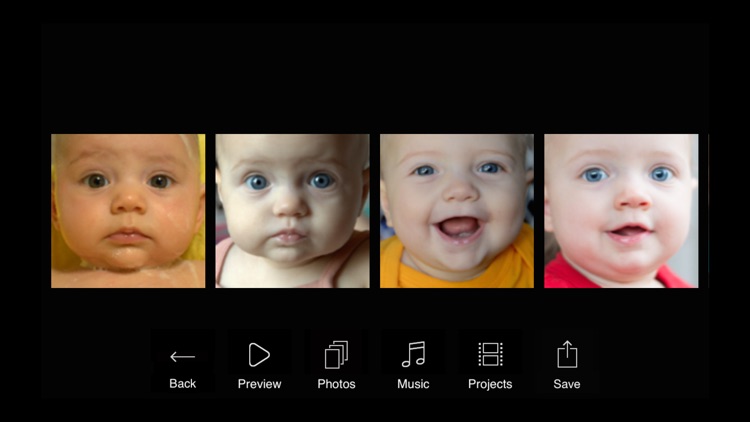The width and height of the screenshot is (750, 422).
Task: Pick the fourth photo, baby in red shirt
Action: (x=621, y=211)
